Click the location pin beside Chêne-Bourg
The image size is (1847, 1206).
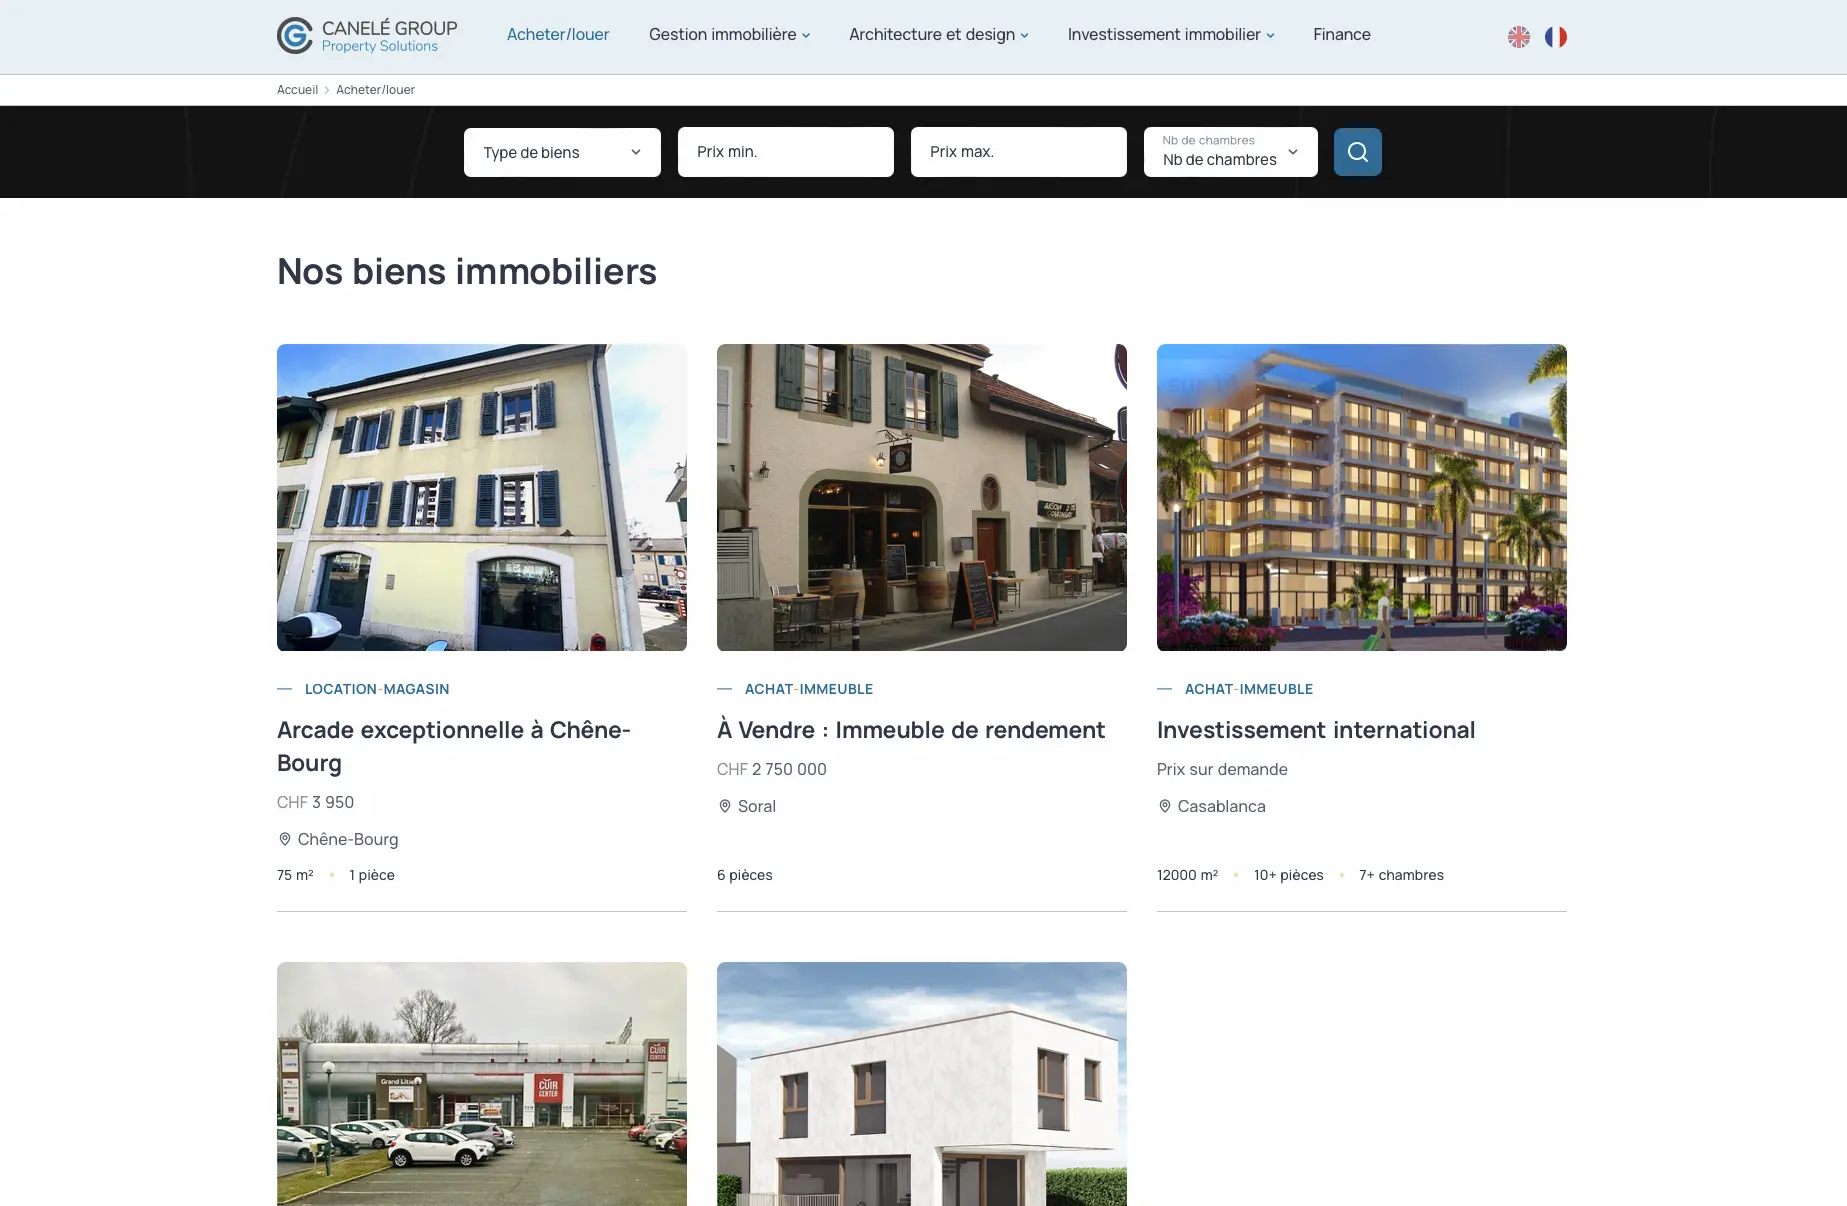point(285,839)
